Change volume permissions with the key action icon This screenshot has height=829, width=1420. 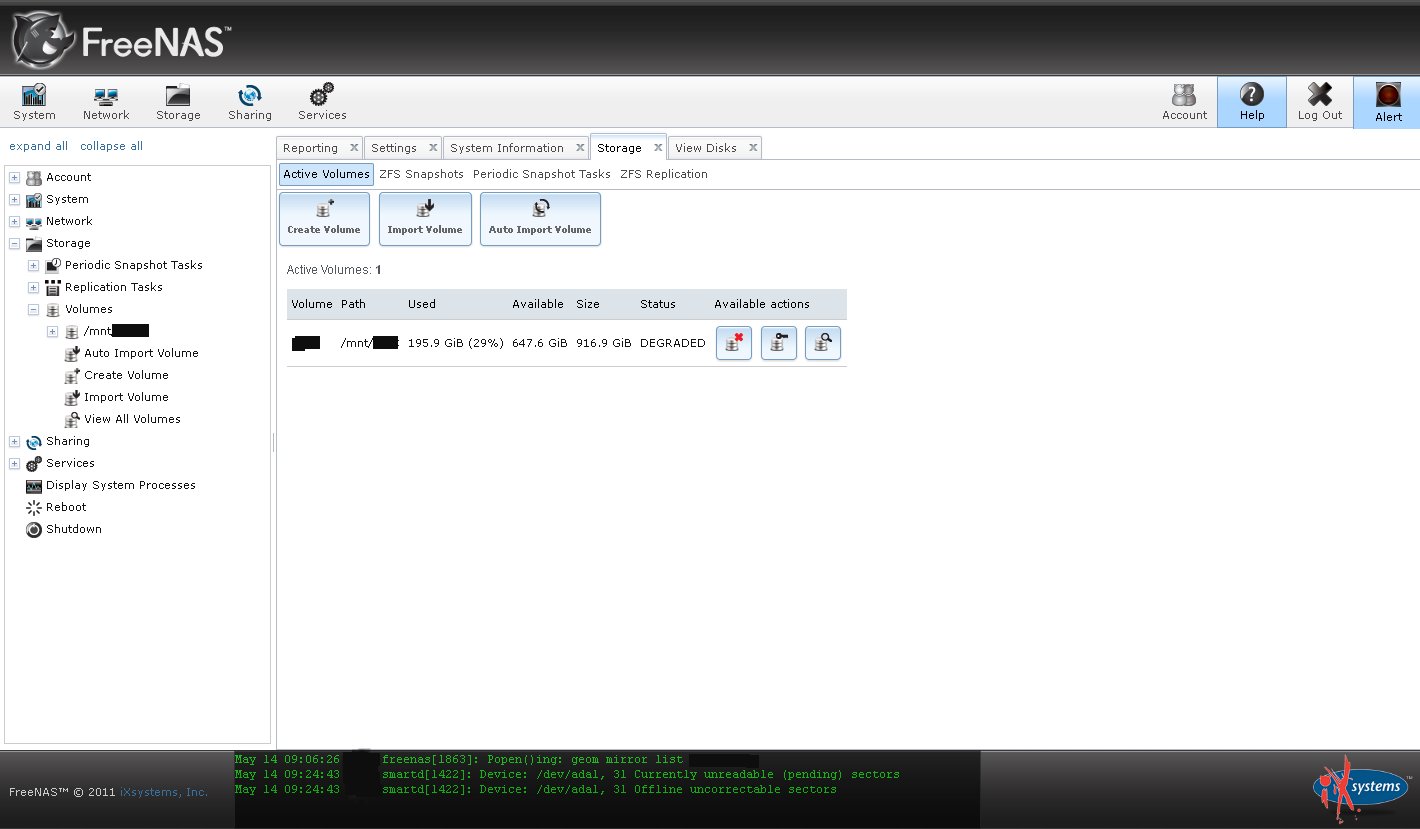coord(779,343)
